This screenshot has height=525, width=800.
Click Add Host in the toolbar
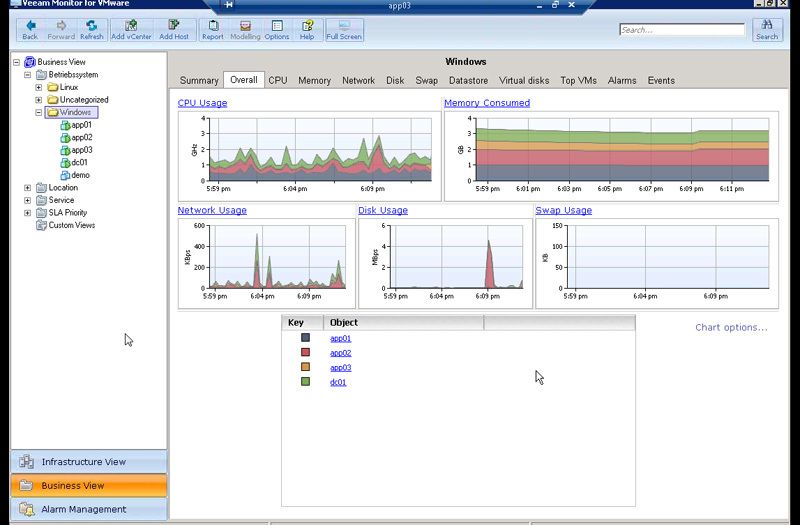pos(174,30)
